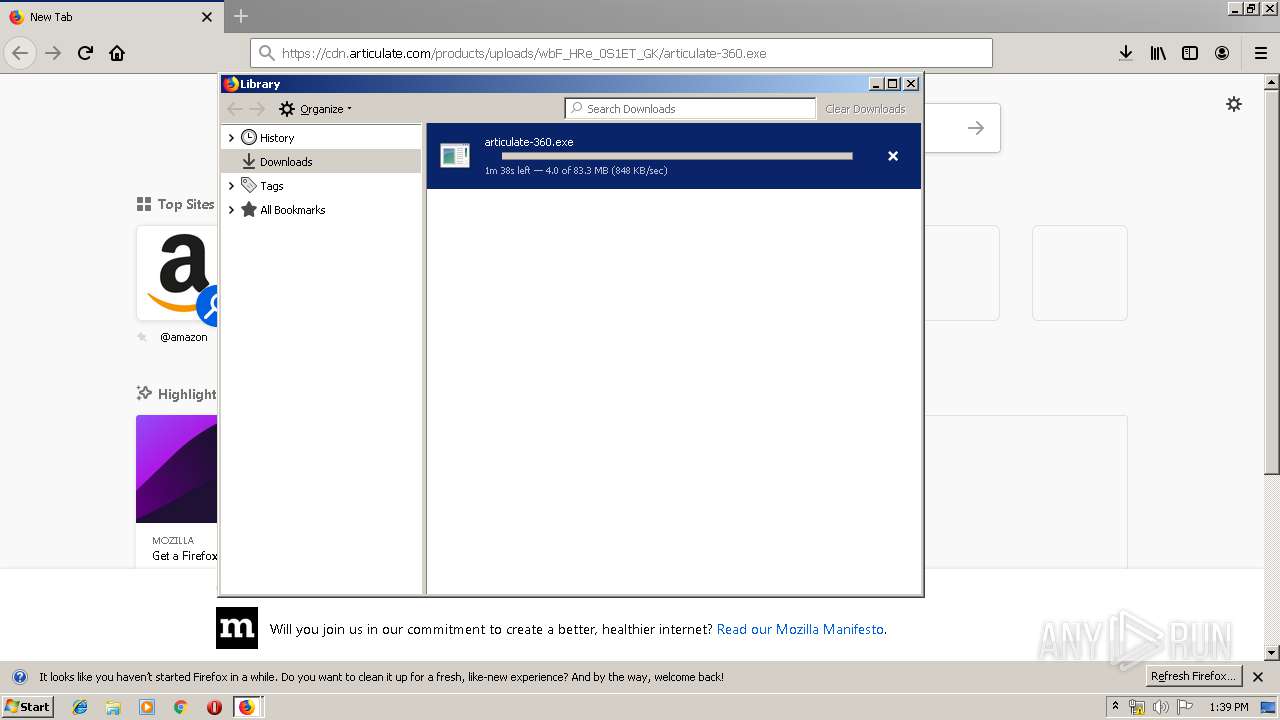Close the New Tab tab
This screenshot has height=720, width=1280.
(x=207, y=17)
